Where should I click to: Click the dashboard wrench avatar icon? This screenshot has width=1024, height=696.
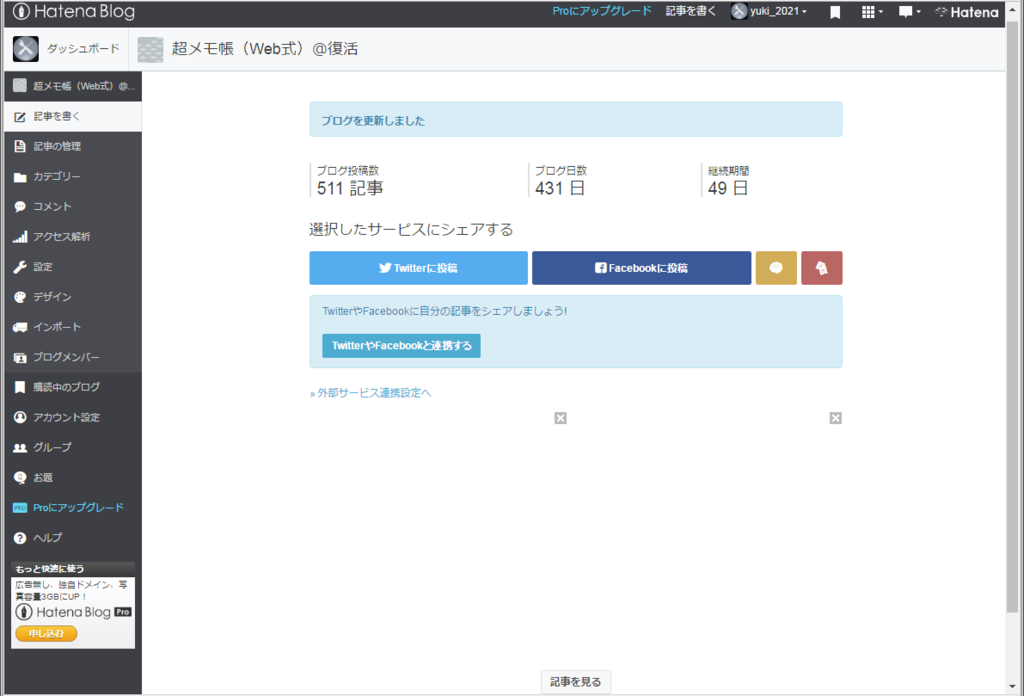point(26,49)
